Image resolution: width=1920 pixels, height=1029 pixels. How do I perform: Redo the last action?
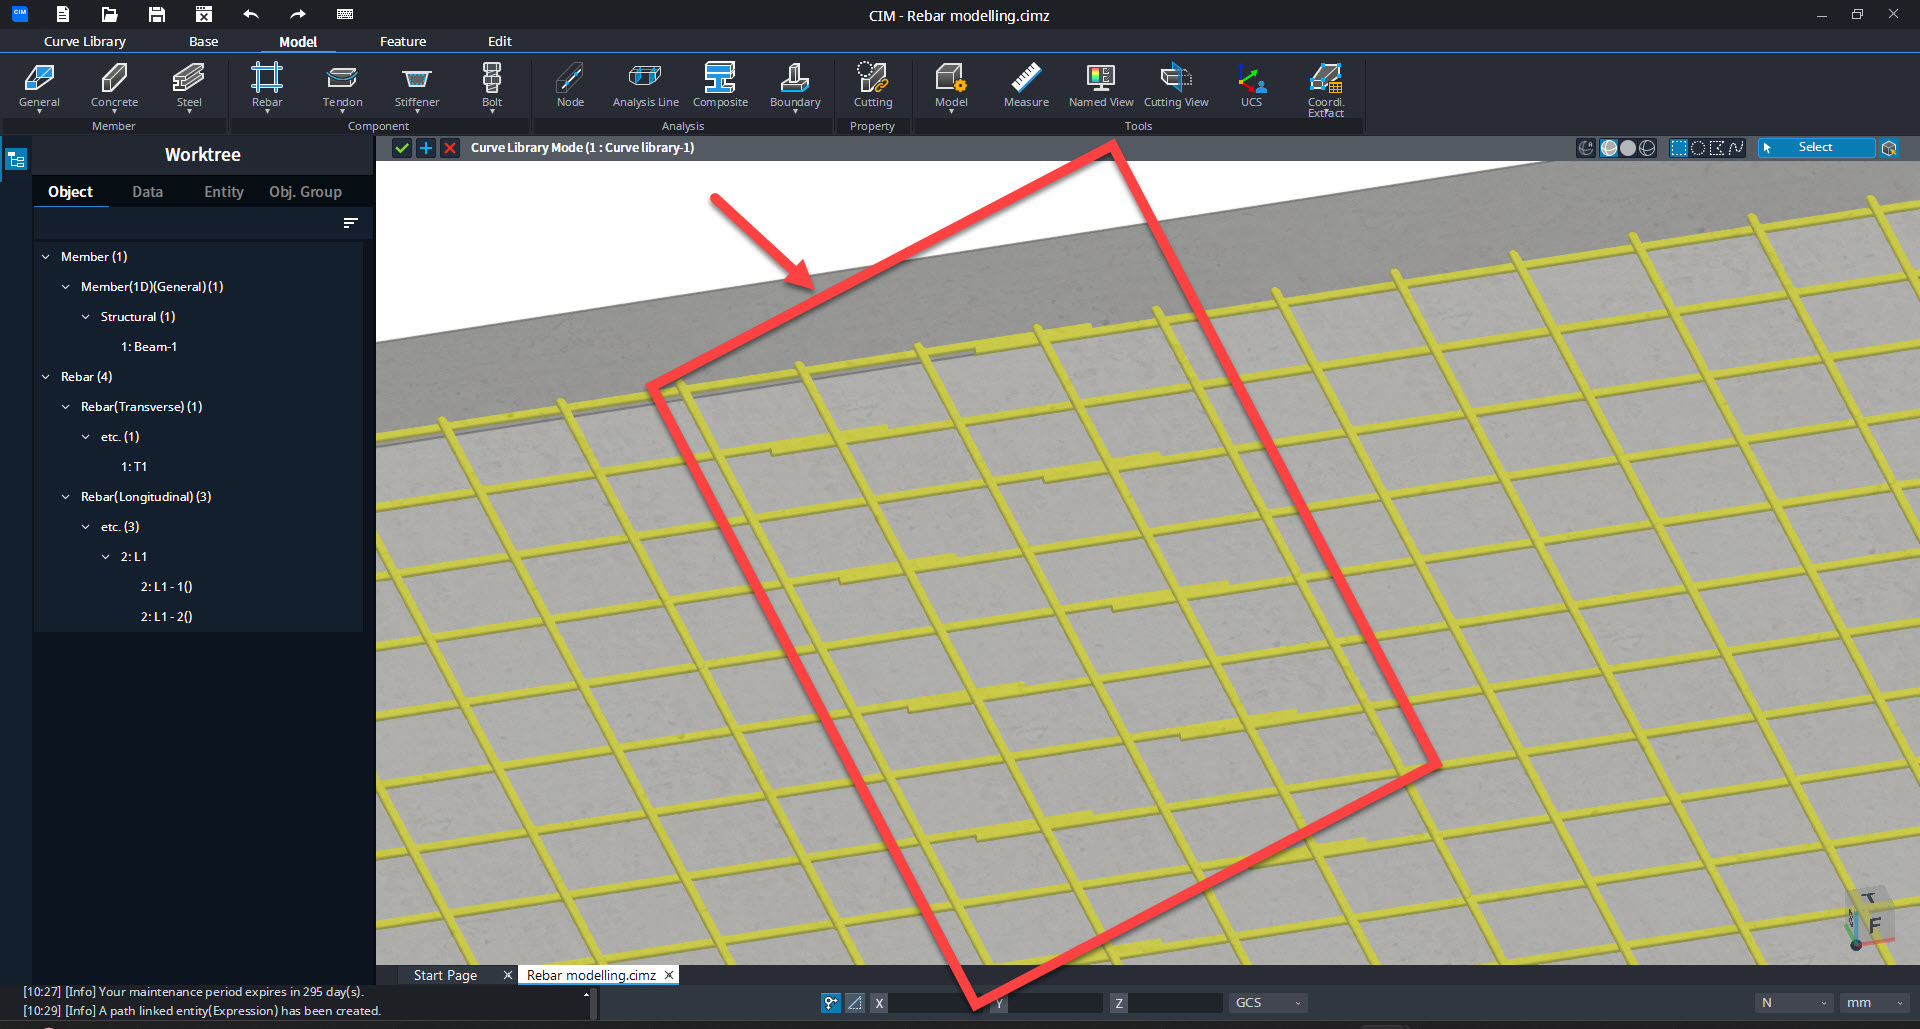coord(298,14)
